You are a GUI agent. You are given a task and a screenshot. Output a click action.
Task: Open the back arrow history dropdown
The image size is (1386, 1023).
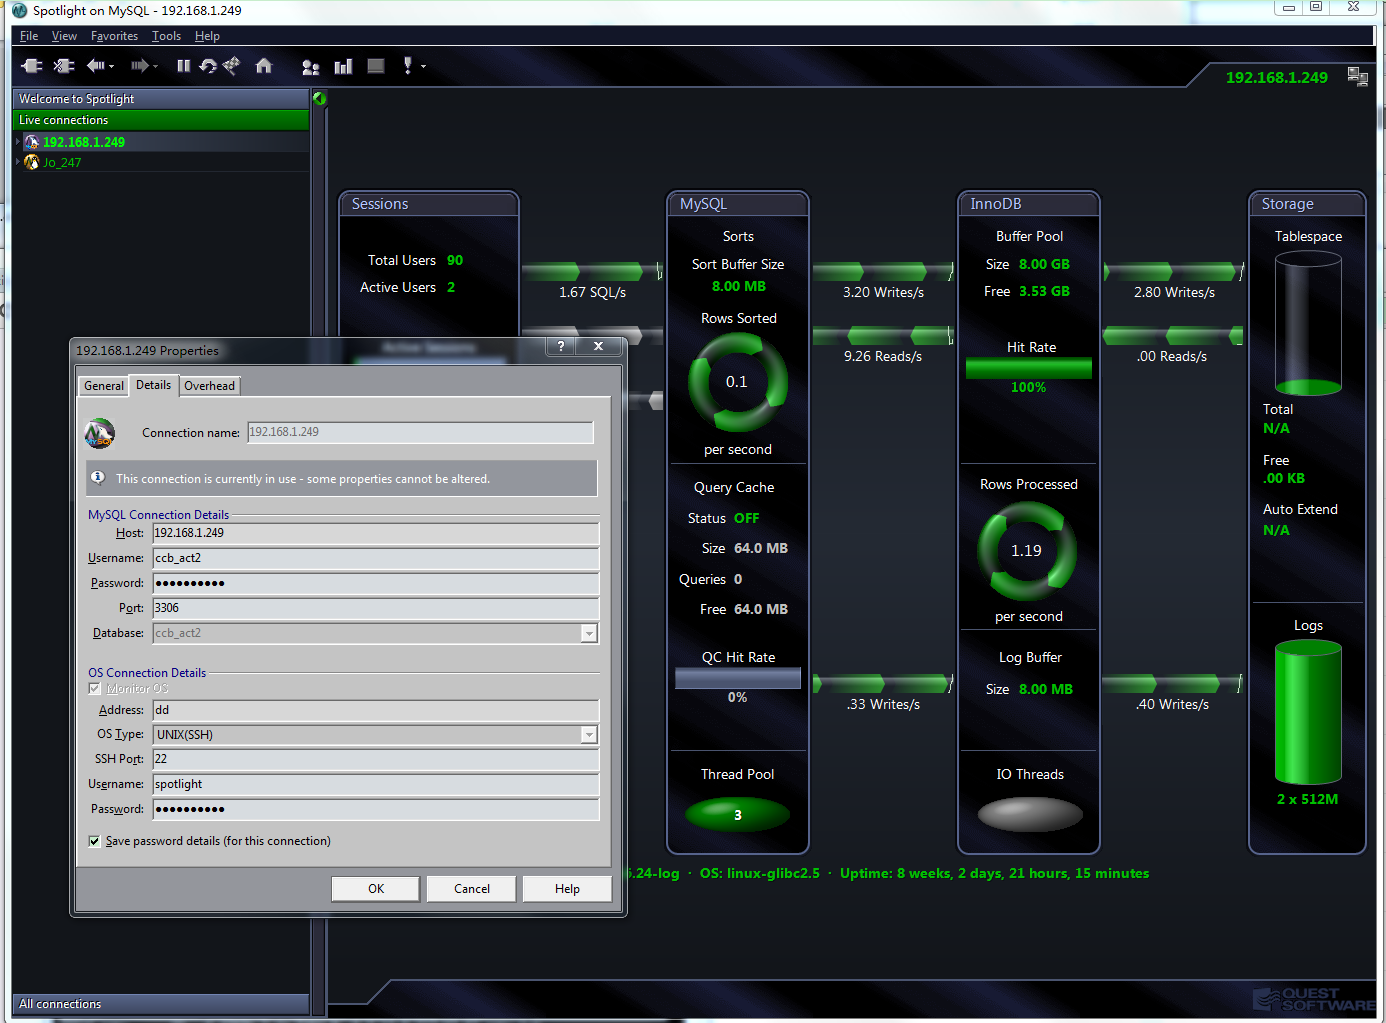111,67
